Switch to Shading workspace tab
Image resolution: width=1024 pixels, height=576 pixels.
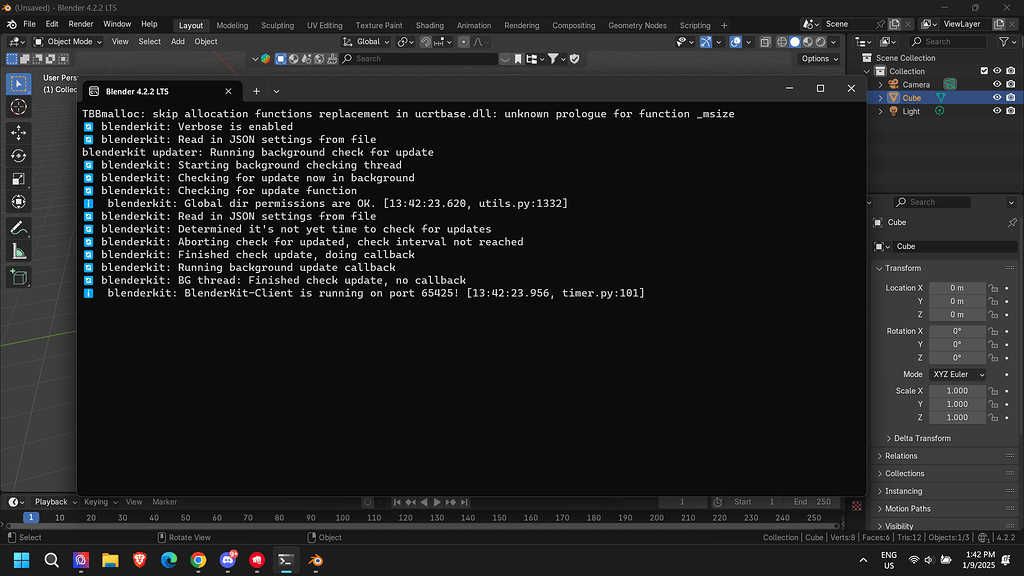click(x=430, y=25)
